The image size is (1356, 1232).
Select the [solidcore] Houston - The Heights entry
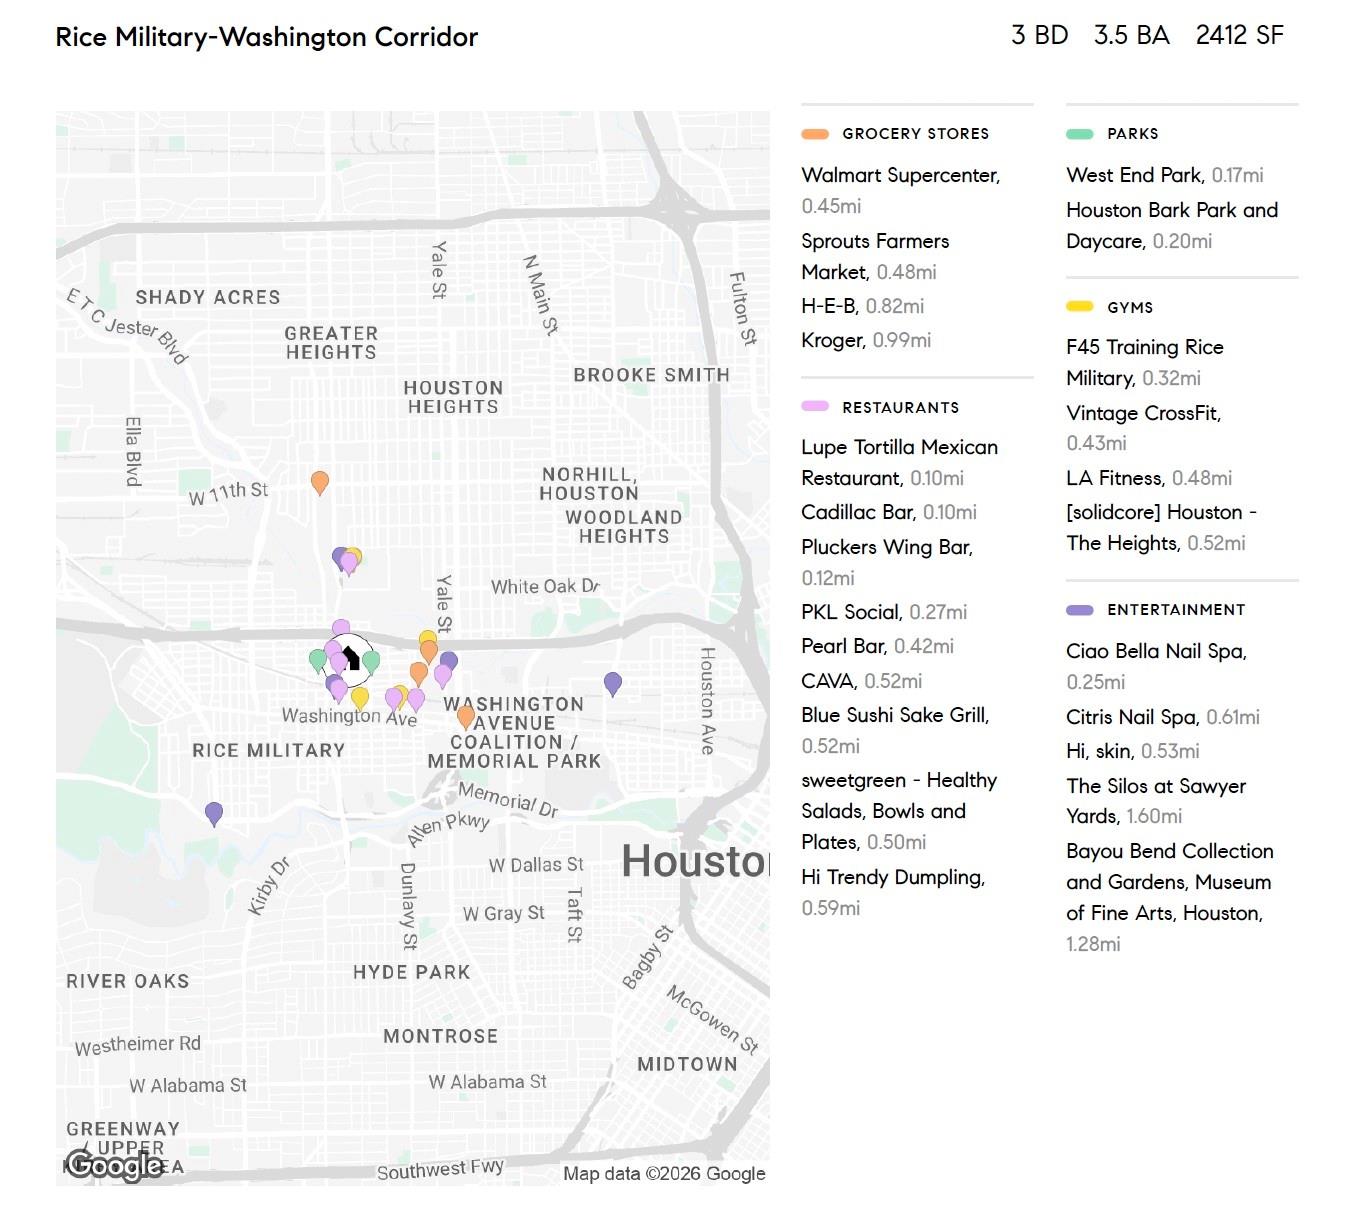pos(1162,527)
